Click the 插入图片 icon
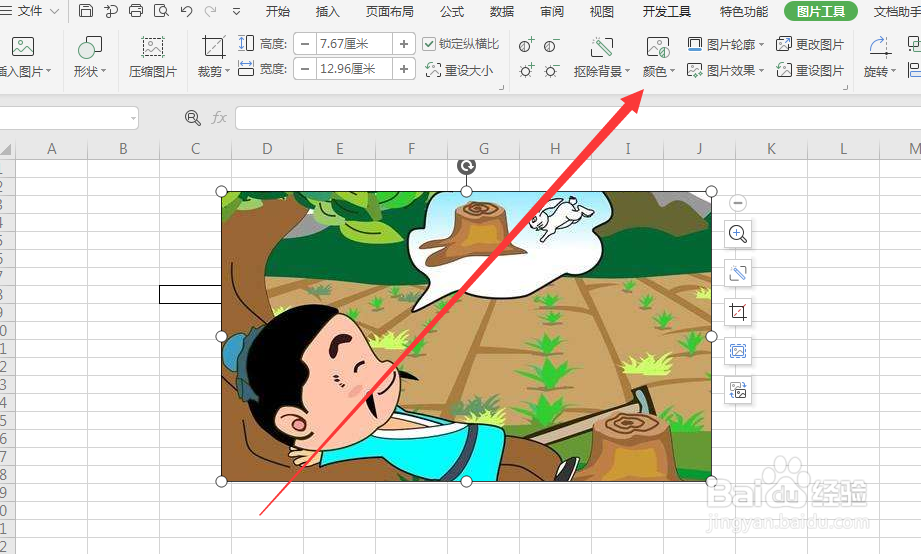The height and width of the screenshot is (554, 921). (x=23, y=46)
